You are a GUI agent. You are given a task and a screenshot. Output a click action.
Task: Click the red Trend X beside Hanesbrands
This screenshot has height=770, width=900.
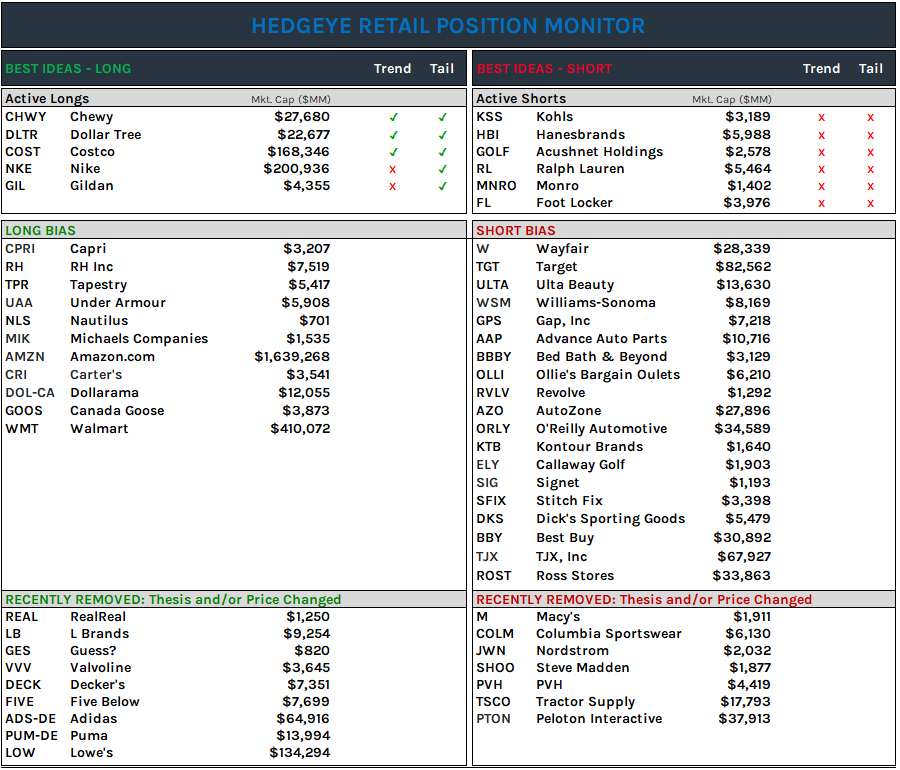[x=821, y=134]
